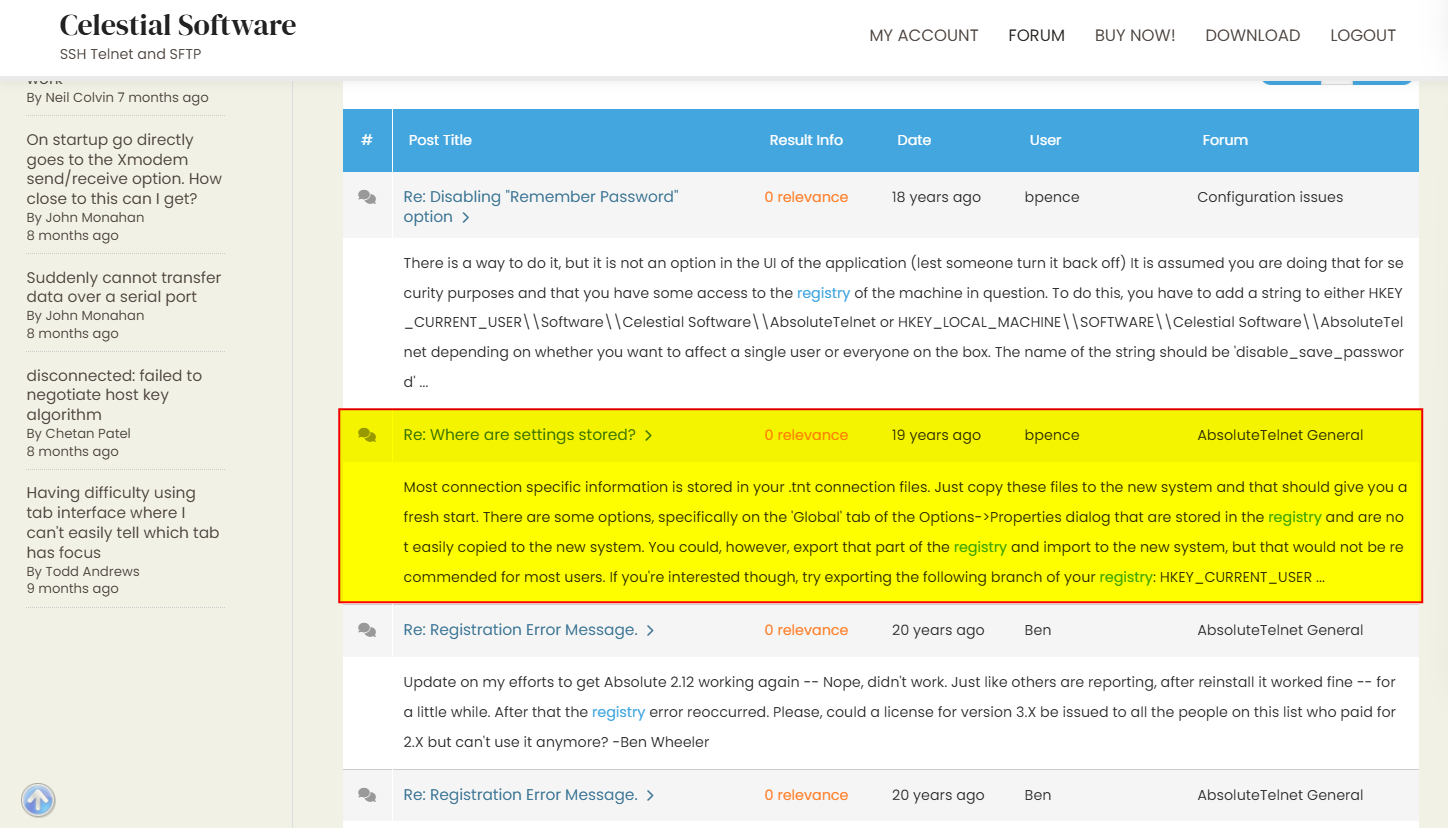The width and height of the screenshot is (1448, 828).
Task: Open the DOWNLOAD page from the navigation
Action: tap(1252, 35)
